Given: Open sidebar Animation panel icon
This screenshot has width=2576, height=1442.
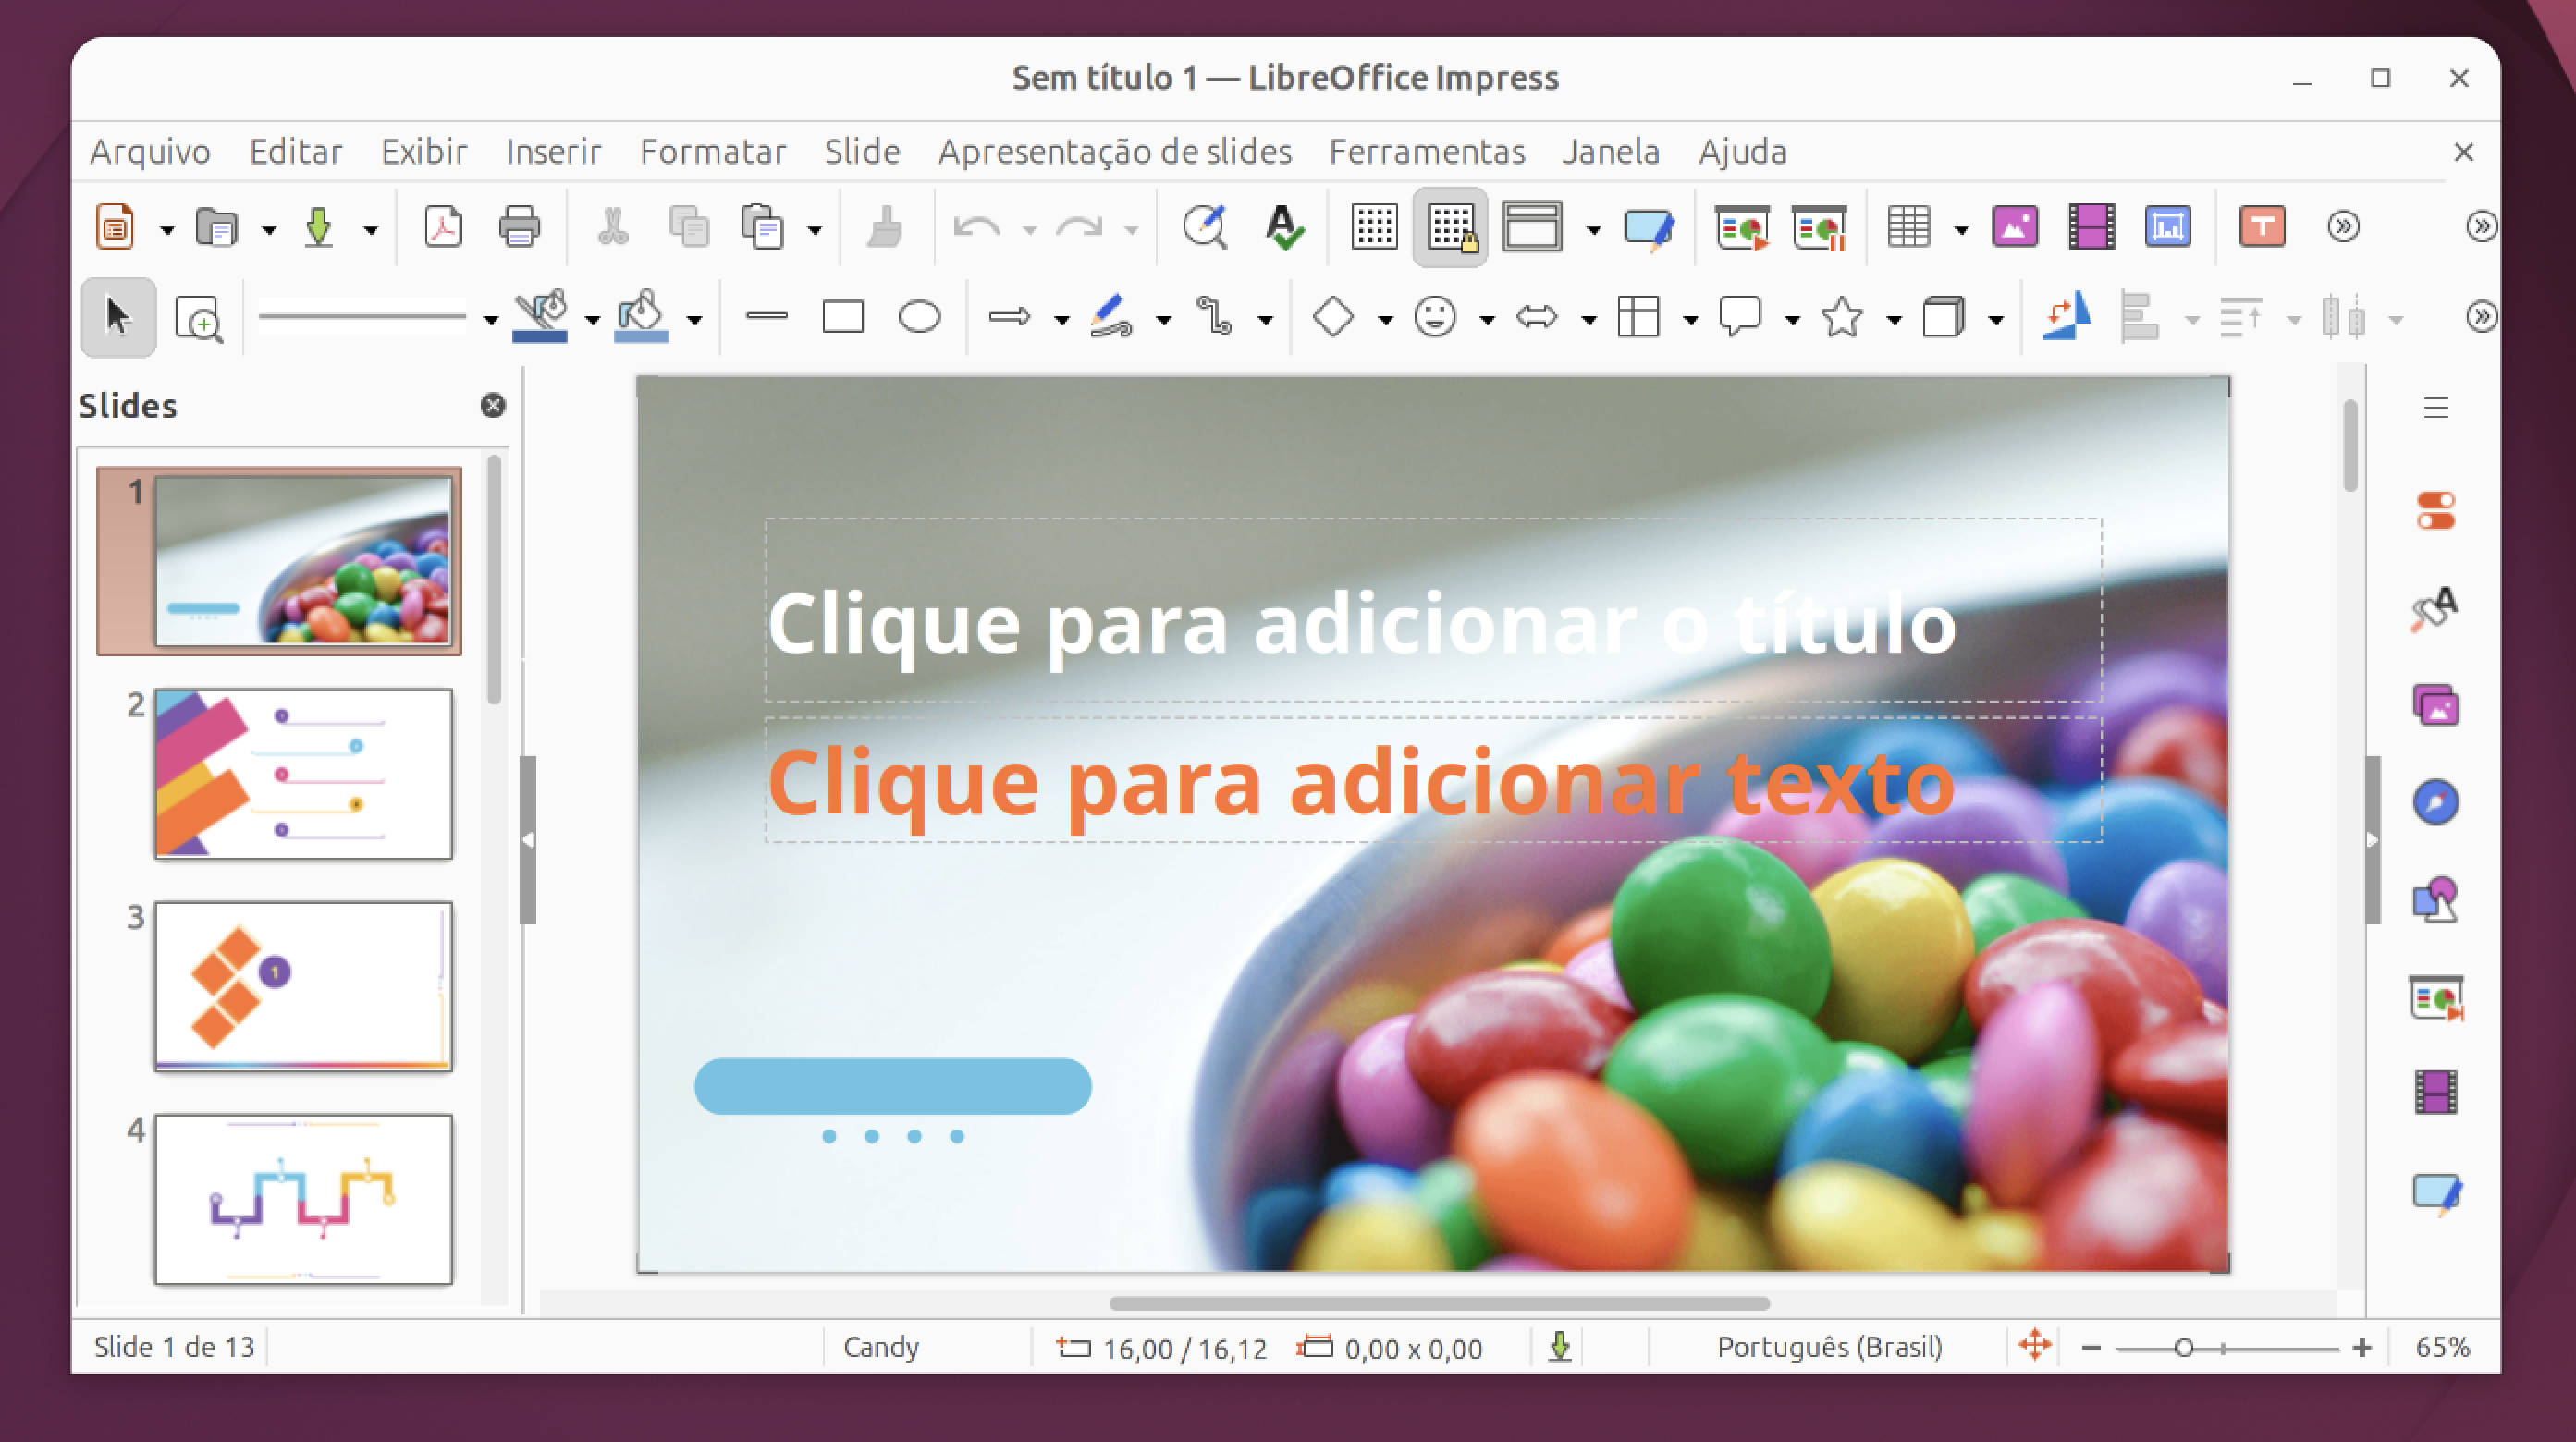Looking at the screenshot, I should point(2436,1091).
